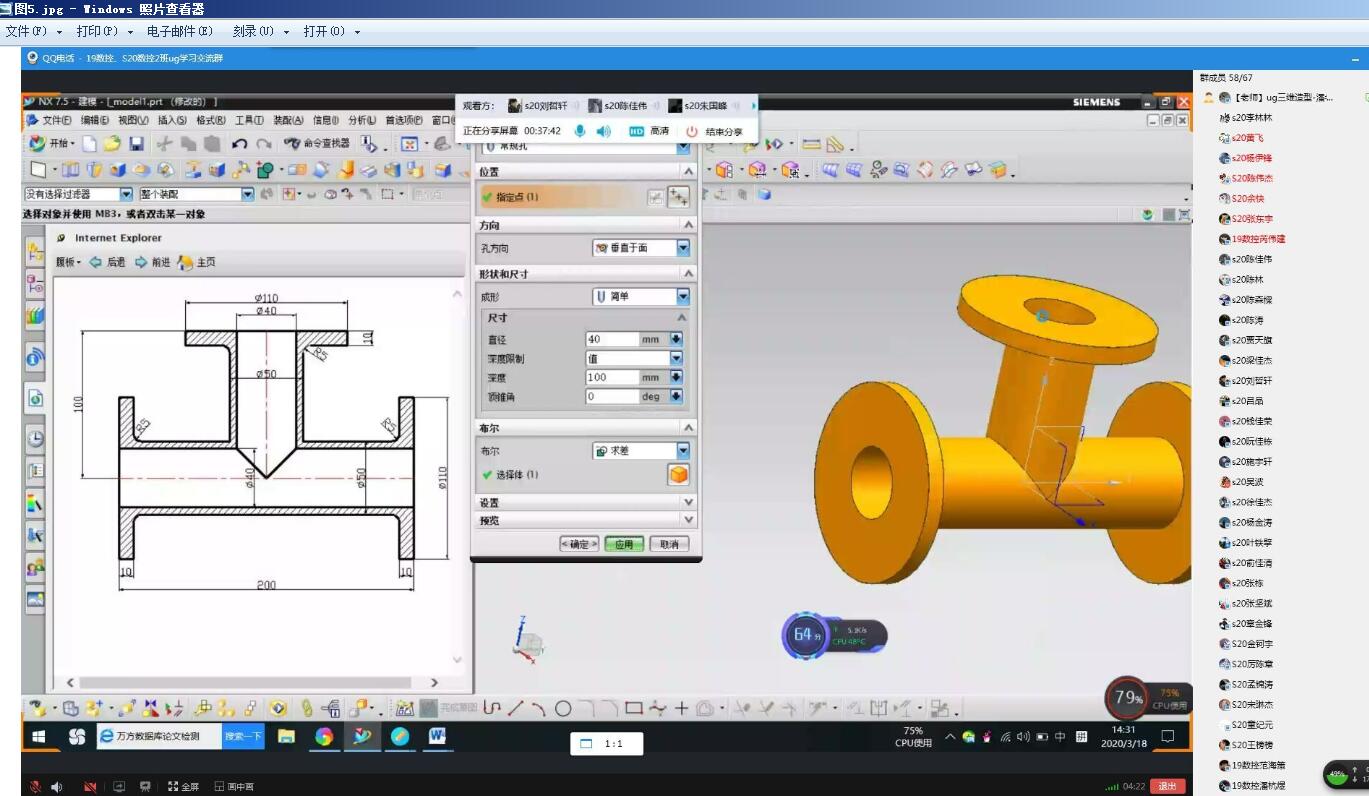Collapse the 位置 section
1369x796 pixels.
pyautogui.click(x=688, y=172)
